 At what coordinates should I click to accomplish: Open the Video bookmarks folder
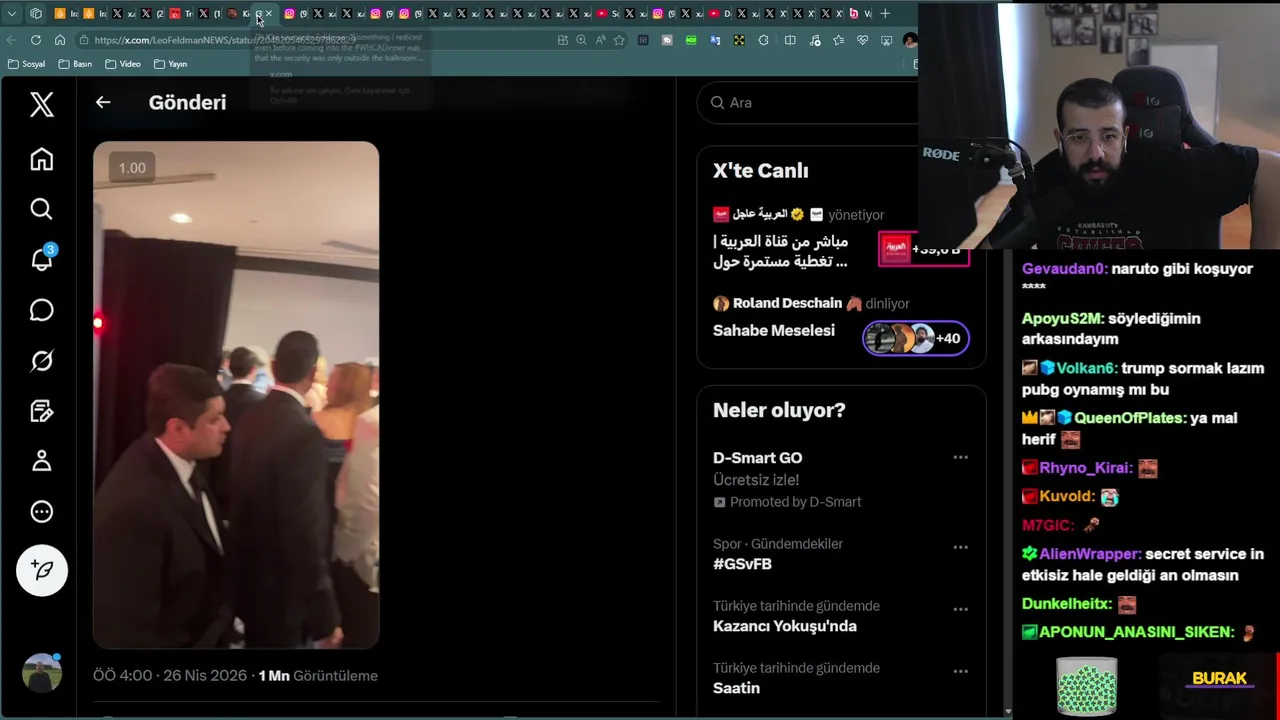[x=123, y=64]
